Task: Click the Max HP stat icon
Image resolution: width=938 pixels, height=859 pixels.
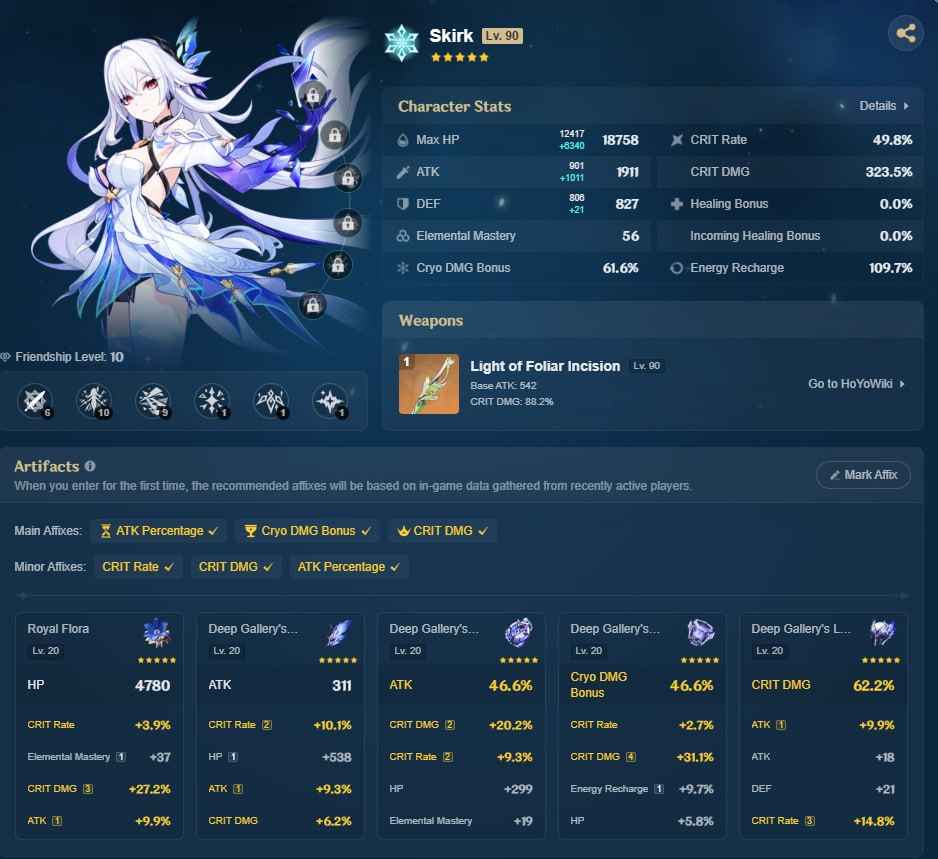Action: pyautogui.click(x=403, y=140)
